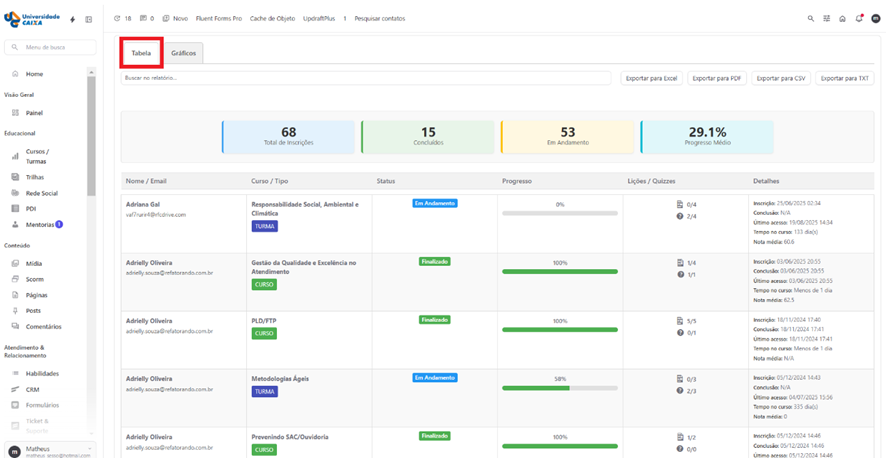
Task: Click Metodologias Ágeis 58% progress bar
Action: [560, 388]
